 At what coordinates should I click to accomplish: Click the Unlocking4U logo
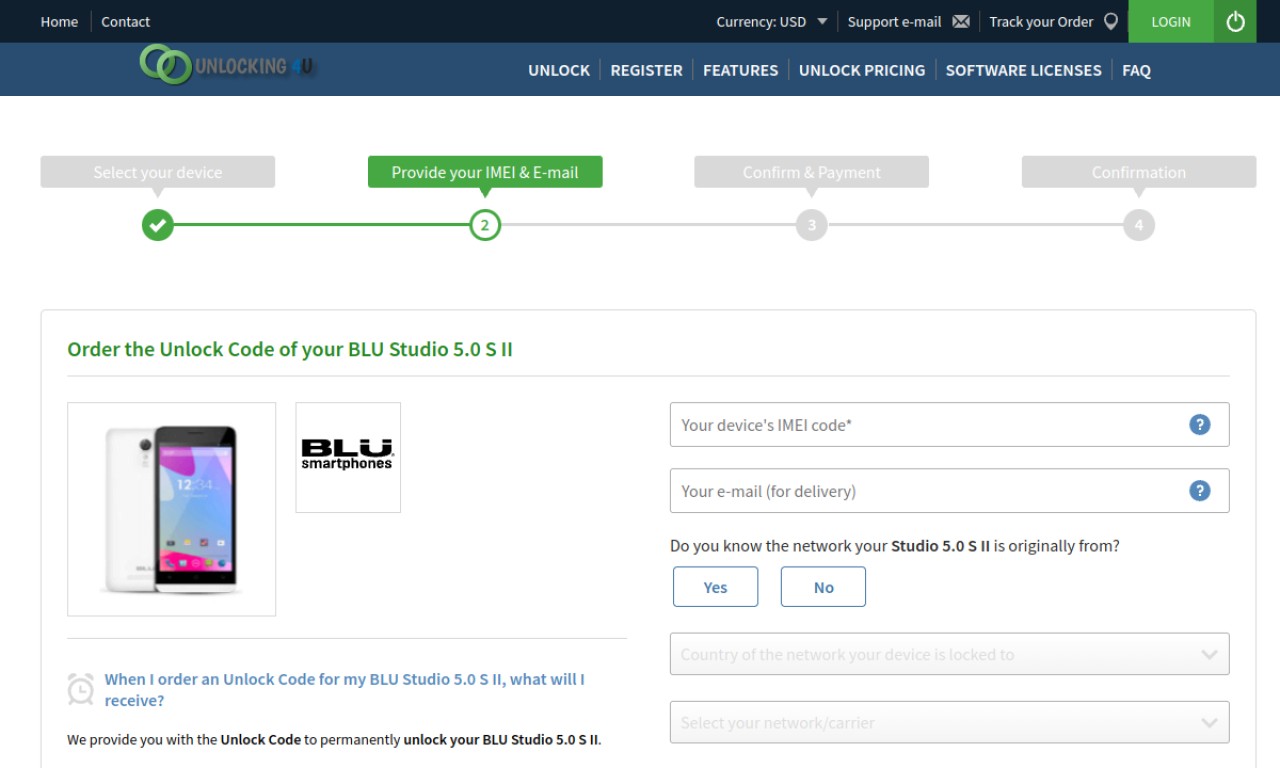[x=228, y=65]
